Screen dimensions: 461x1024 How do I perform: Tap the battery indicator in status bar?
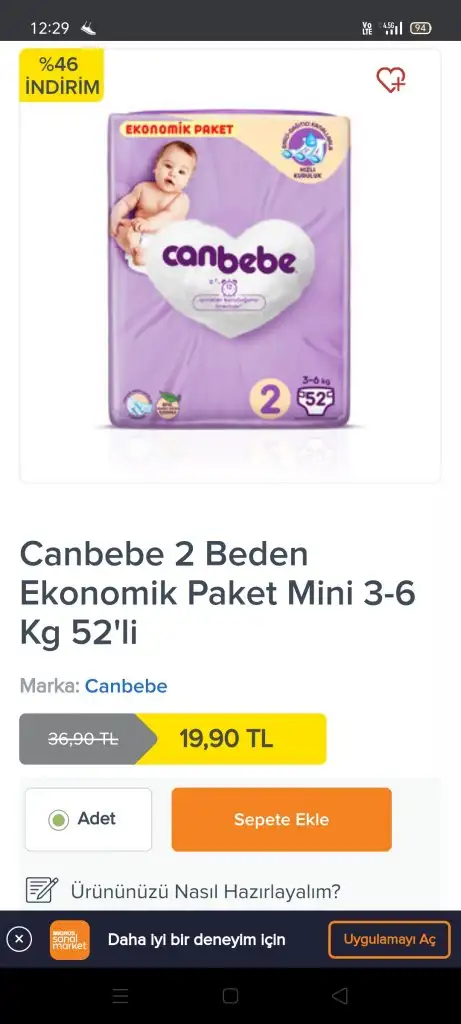click(421, 28)
